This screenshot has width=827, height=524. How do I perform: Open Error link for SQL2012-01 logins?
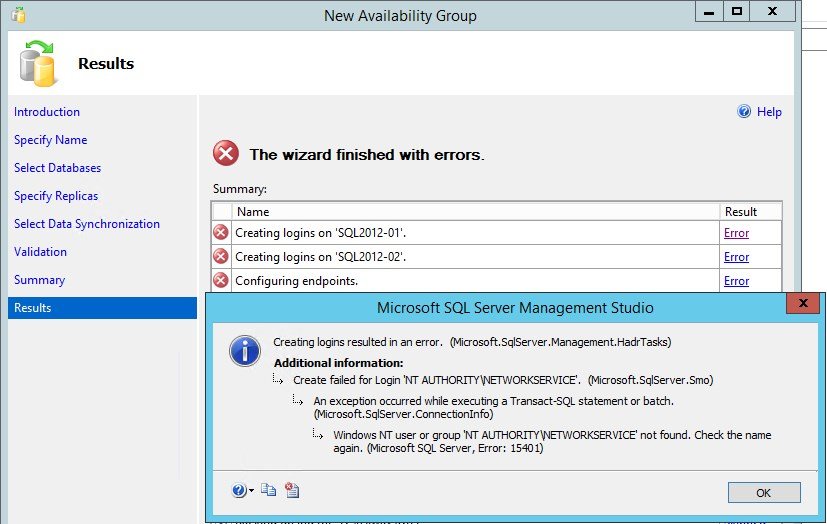736,233
